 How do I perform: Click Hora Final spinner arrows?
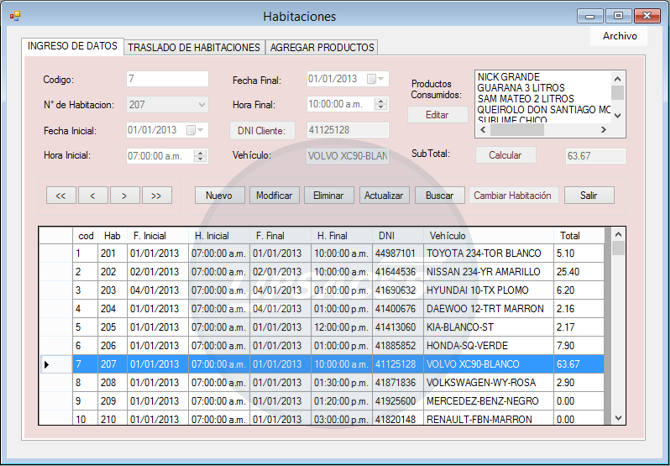(x=381, y=104)
